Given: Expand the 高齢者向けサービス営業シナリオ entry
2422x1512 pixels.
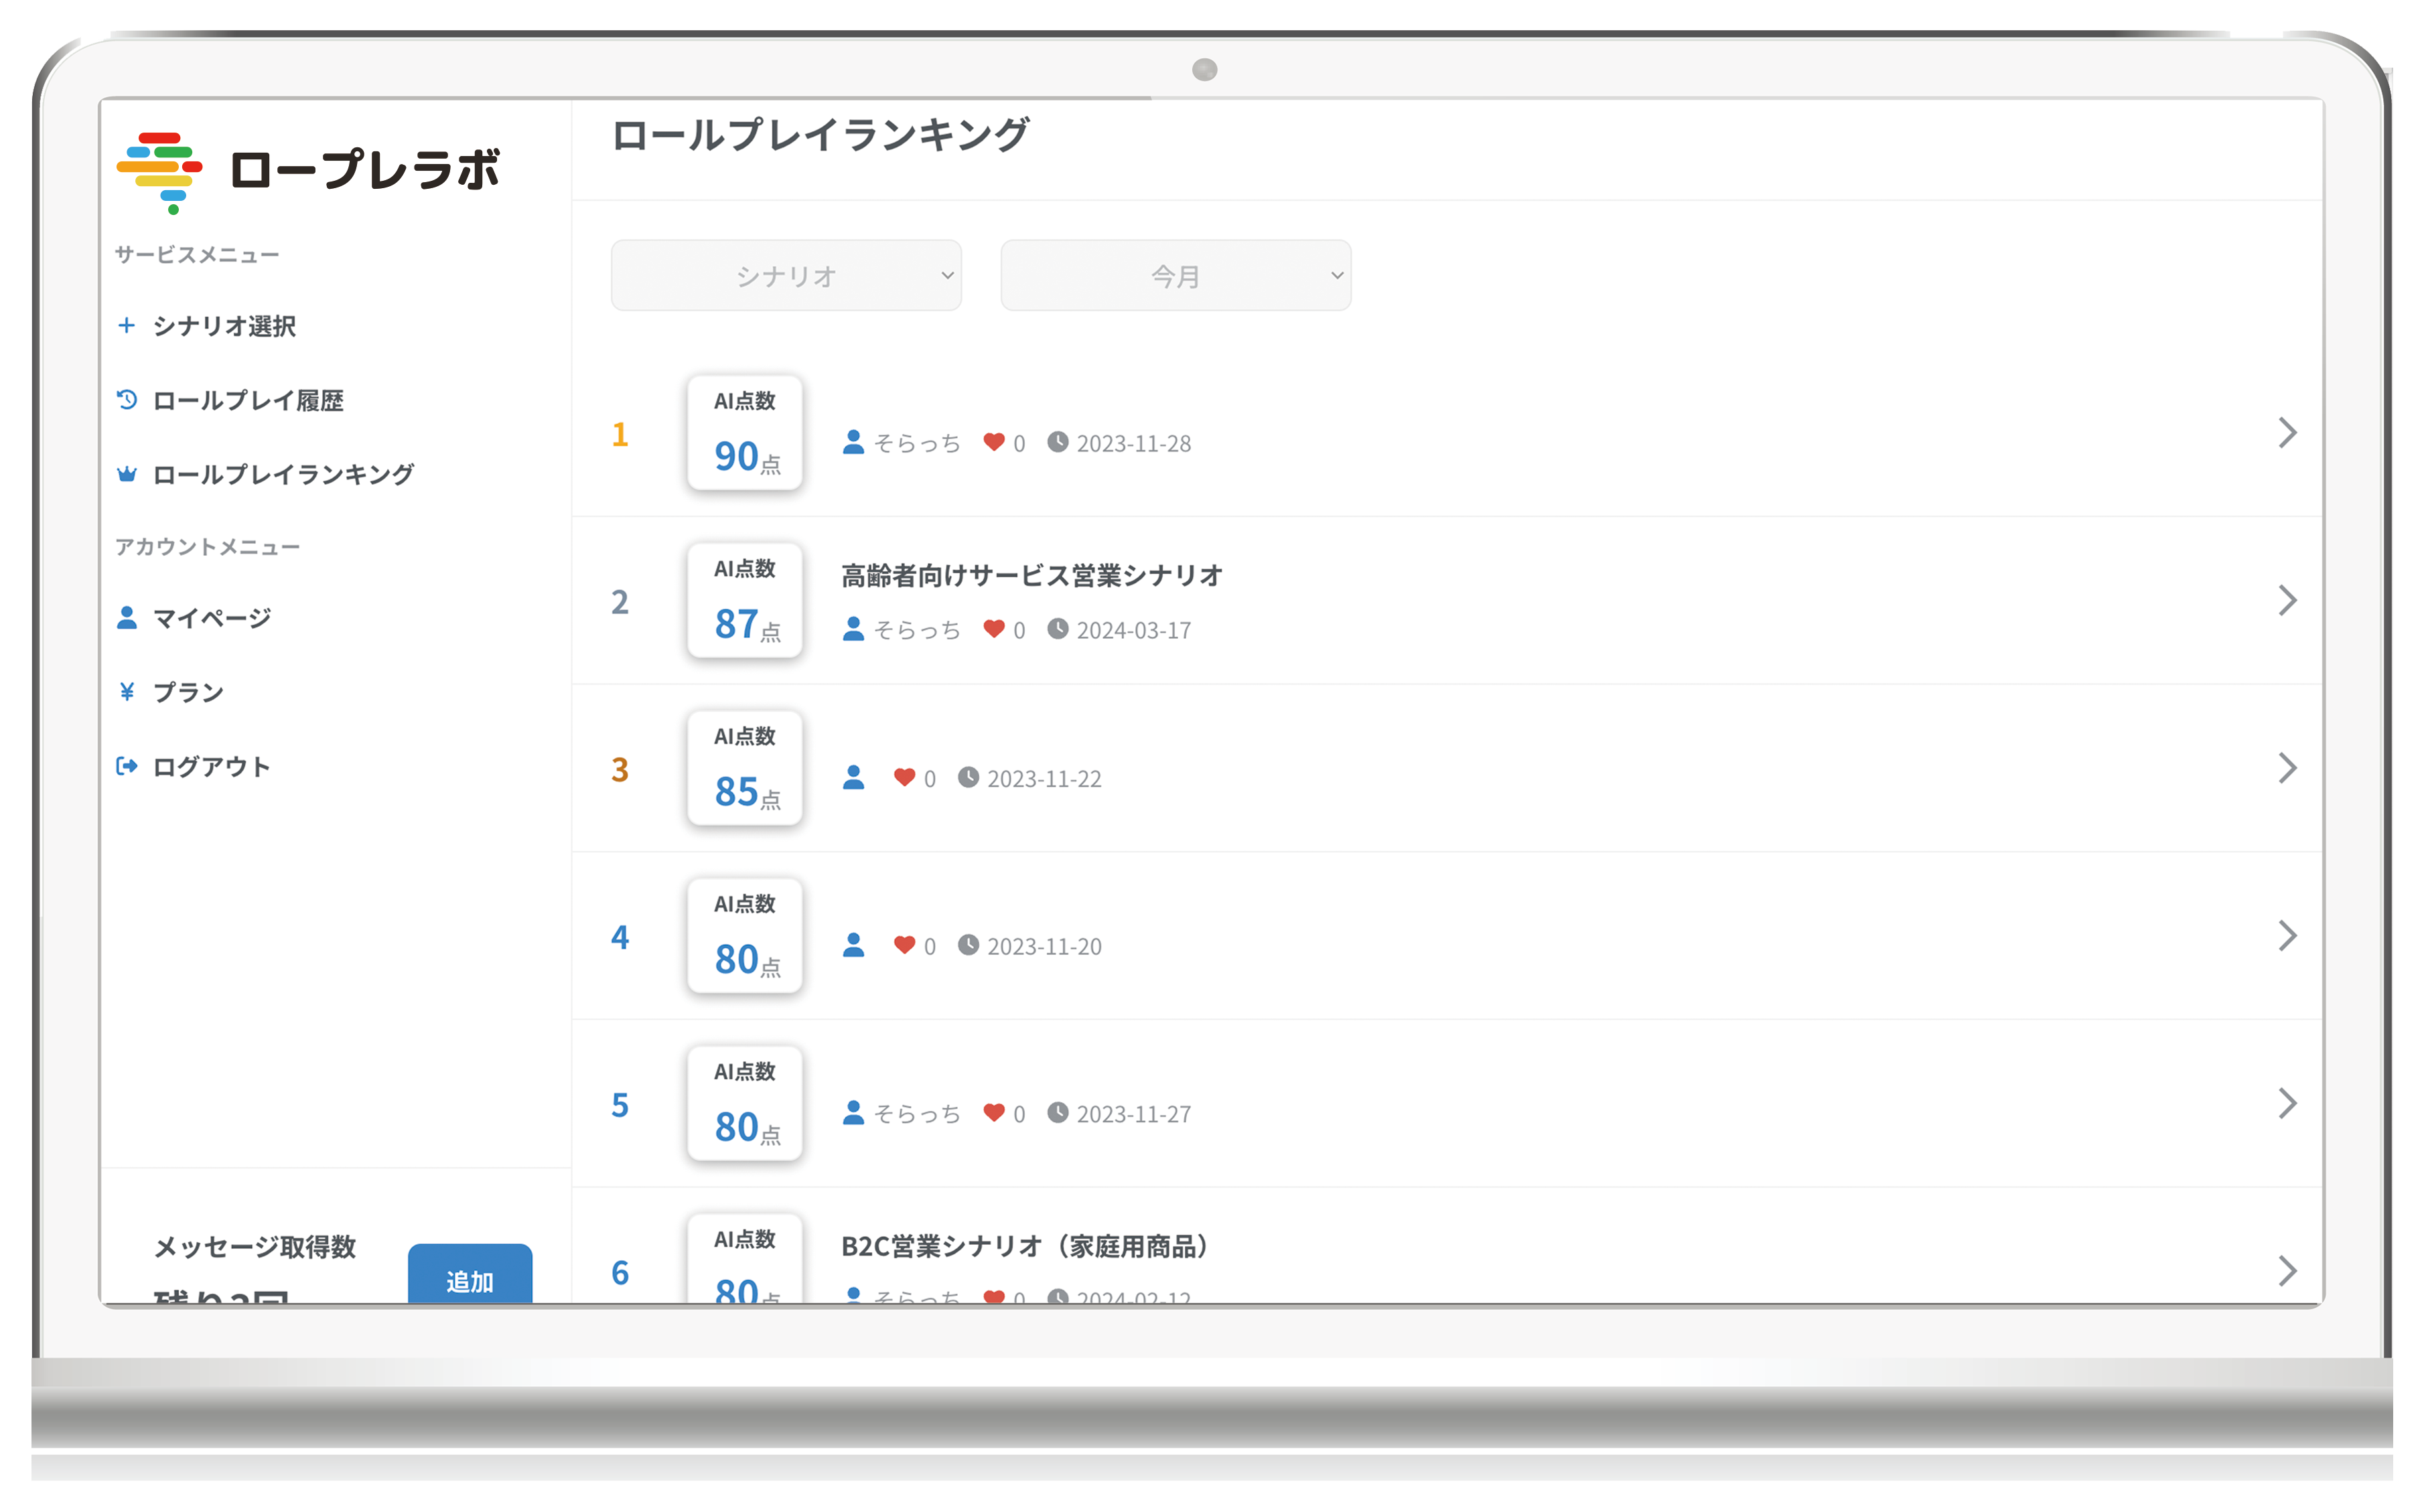Looking at the screenshot, I should (x=2288, y=601).
